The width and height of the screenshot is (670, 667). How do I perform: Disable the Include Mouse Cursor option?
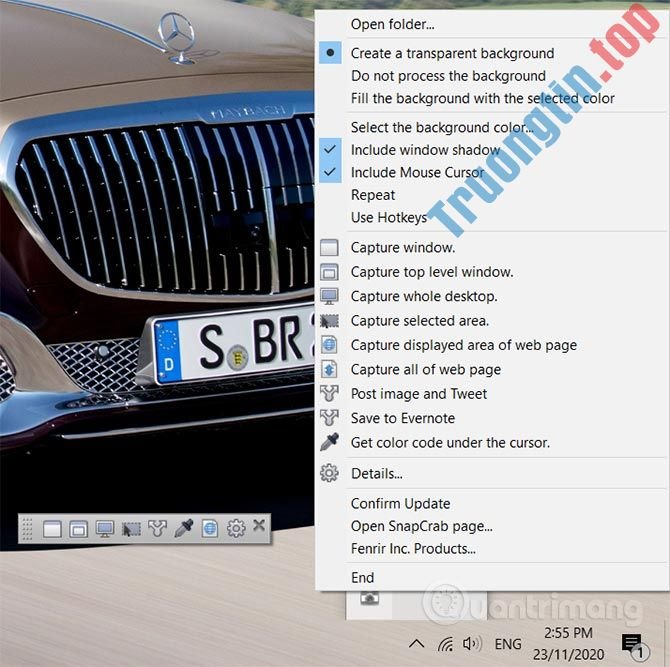tap(417, 172)
